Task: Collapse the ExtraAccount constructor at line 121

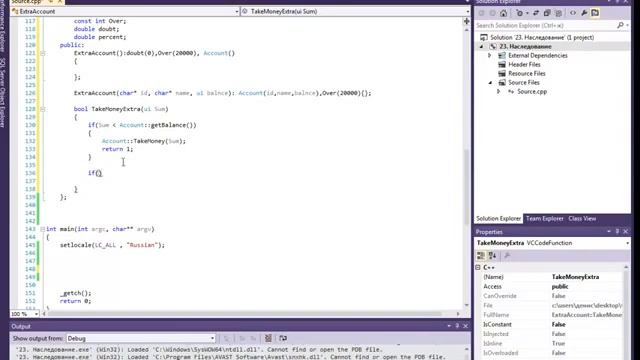Action: coord(42,53)
